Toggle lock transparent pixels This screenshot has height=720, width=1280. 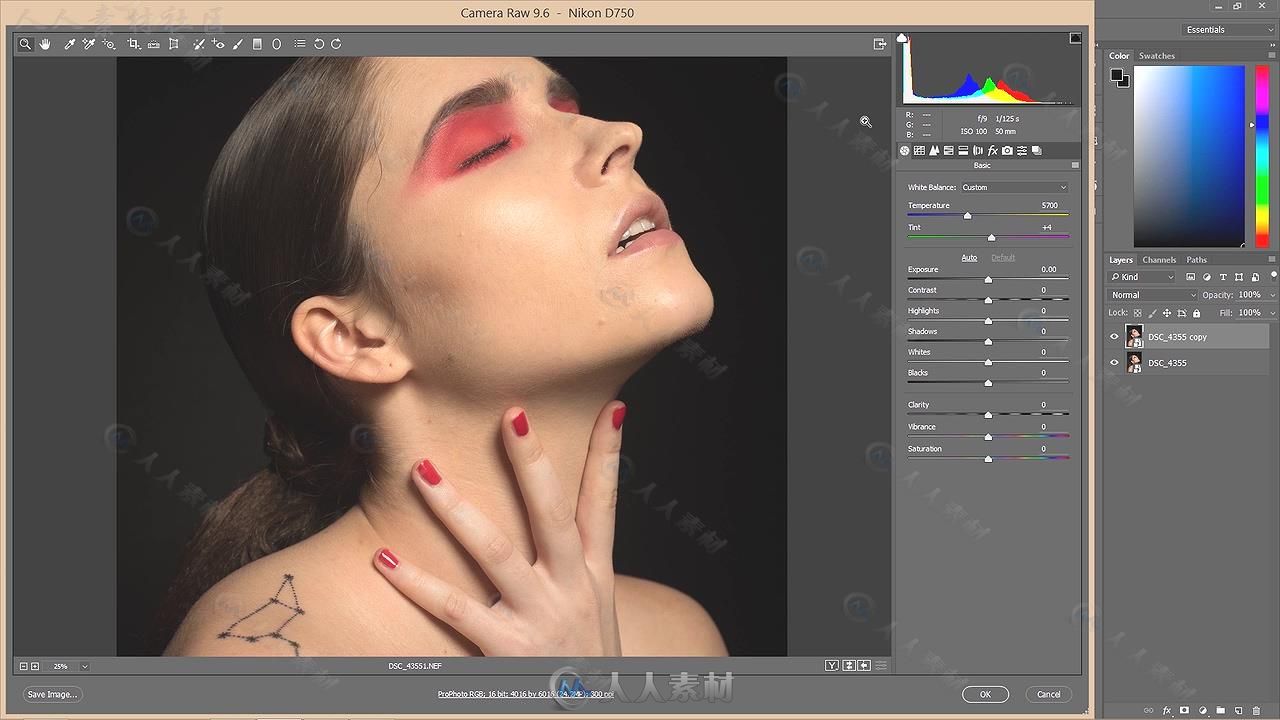[1137, 313]
